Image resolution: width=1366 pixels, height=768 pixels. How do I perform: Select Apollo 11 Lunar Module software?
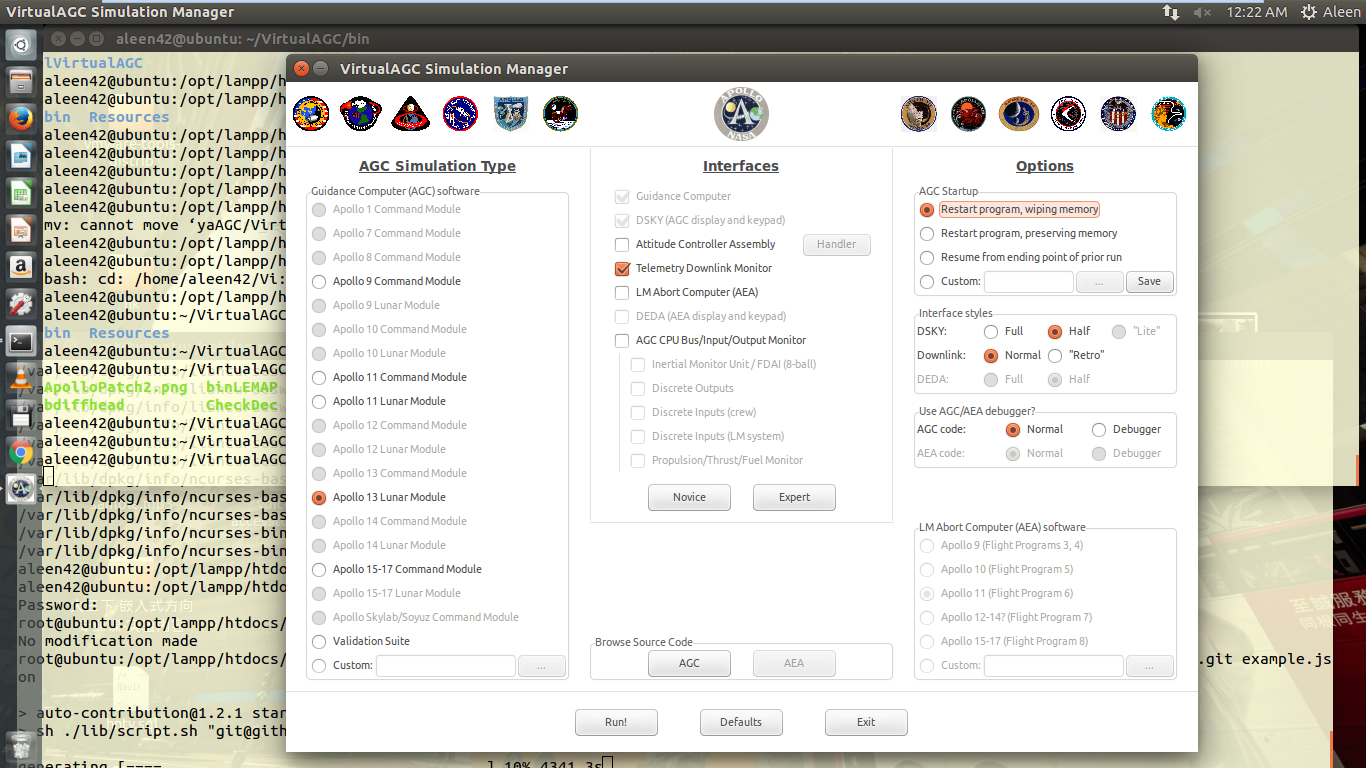[x=379, y=401]
